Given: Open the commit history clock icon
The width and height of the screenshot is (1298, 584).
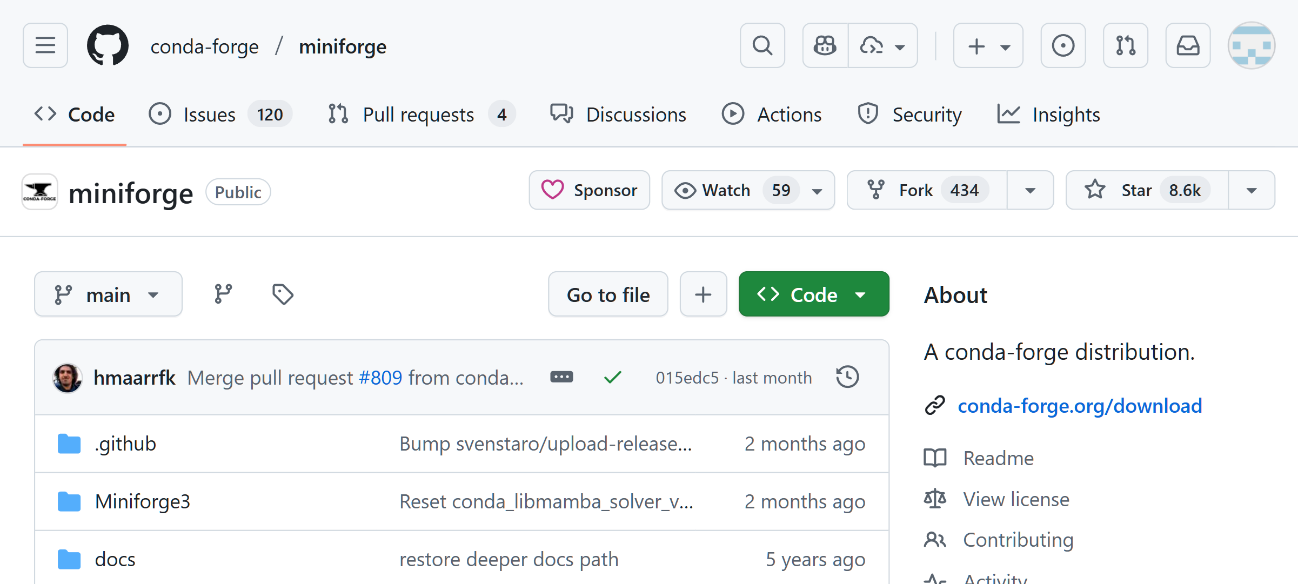Looking at the screenshot, I should pos(847,377).
